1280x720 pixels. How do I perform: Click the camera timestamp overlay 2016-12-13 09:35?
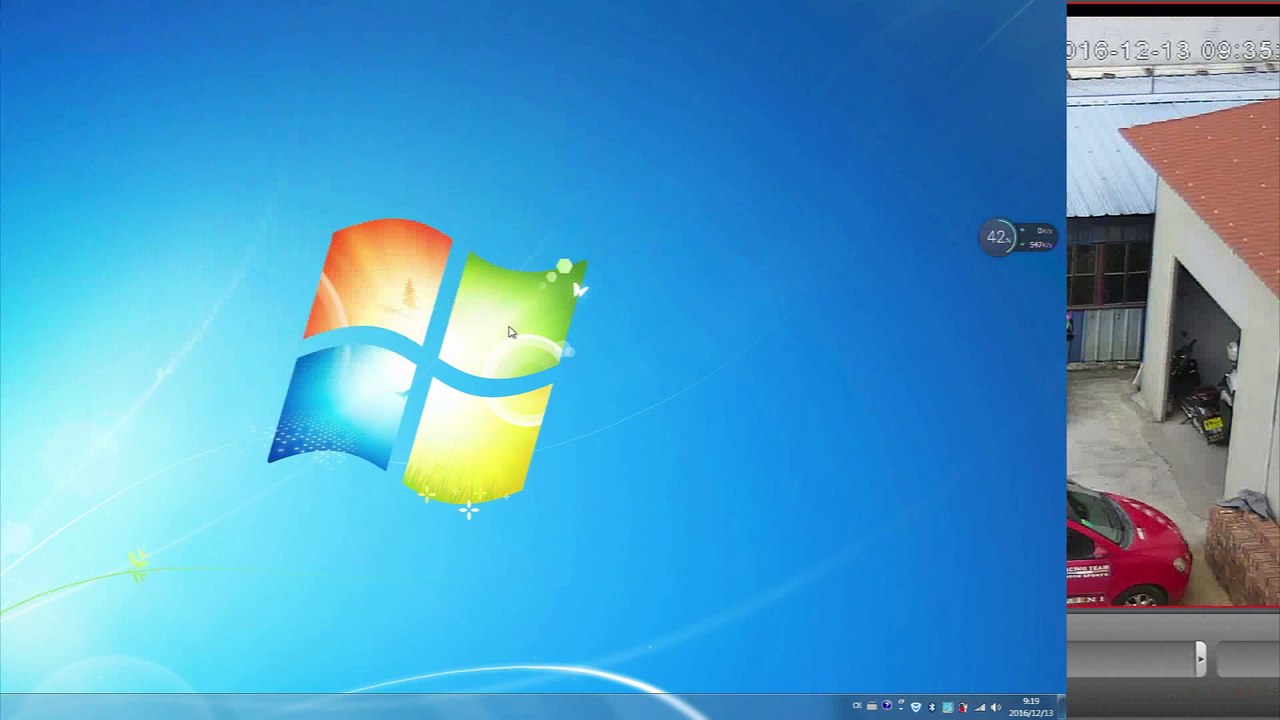click(1173, 51)
